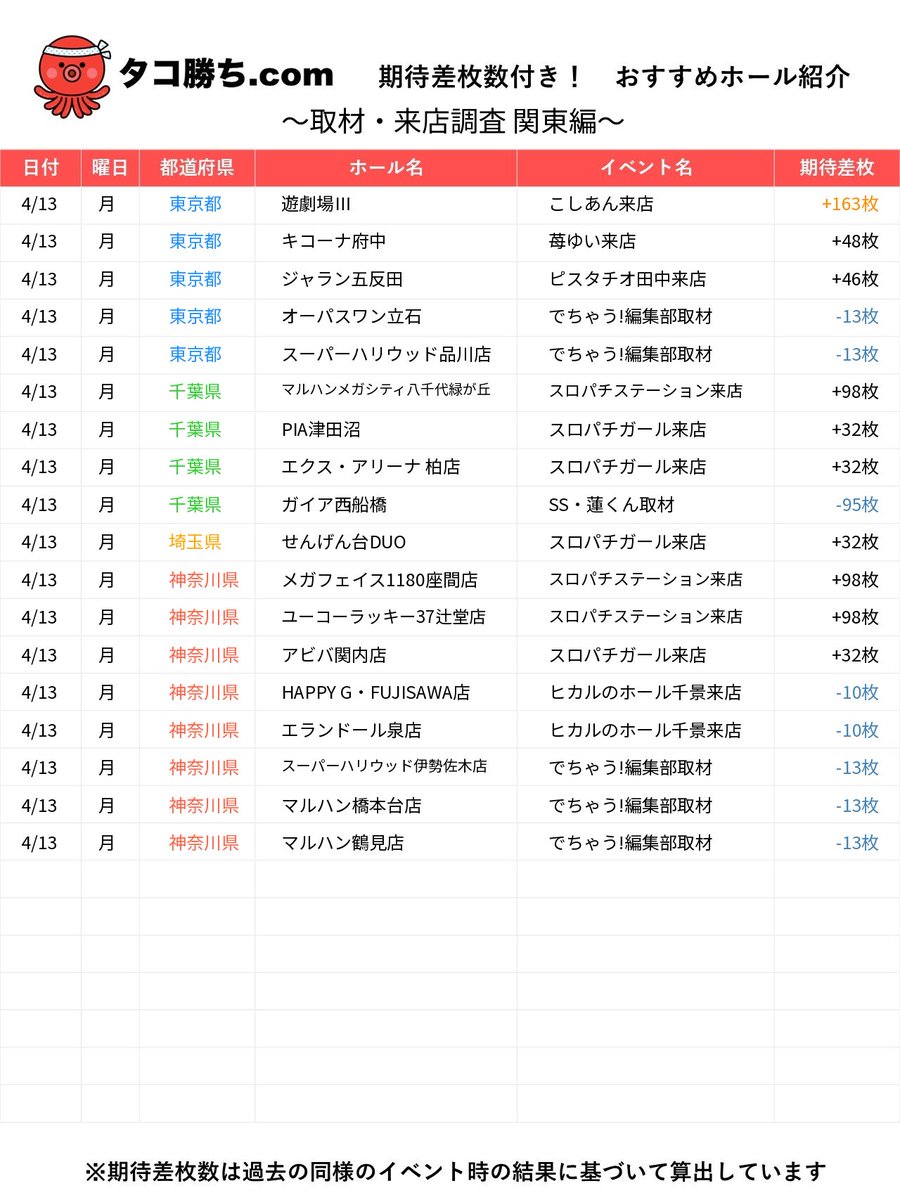Viewport: 900px width, 1200px height.
Task: Click event こしあん来店
Action: pyautogui.click(x=601, y=204)
